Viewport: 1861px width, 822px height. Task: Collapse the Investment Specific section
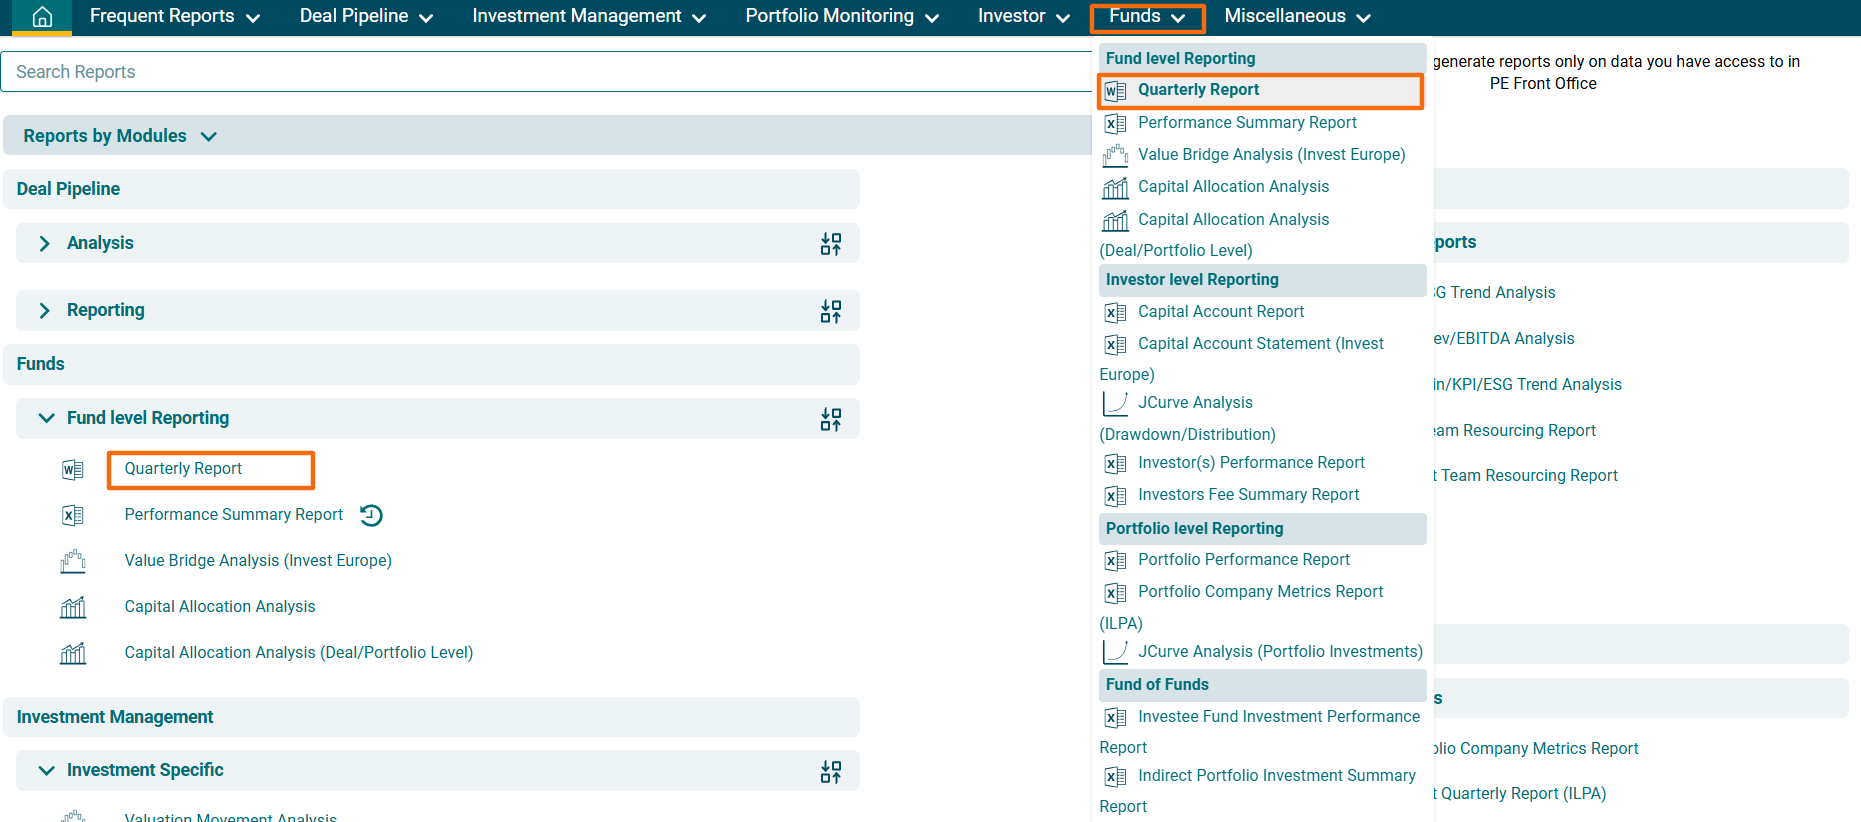click(46, 770)
